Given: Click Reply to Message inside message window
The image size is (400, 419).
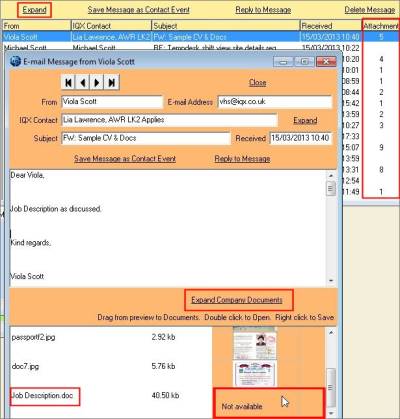Looking at the screenshot, I should (242, 159).
